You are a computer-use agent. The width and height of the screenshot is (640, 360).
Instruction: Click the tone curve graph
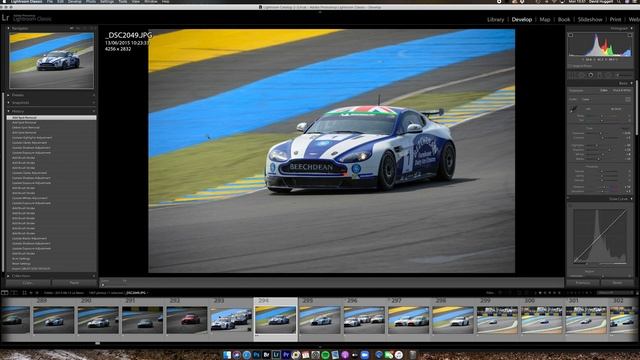pos(600,236)
